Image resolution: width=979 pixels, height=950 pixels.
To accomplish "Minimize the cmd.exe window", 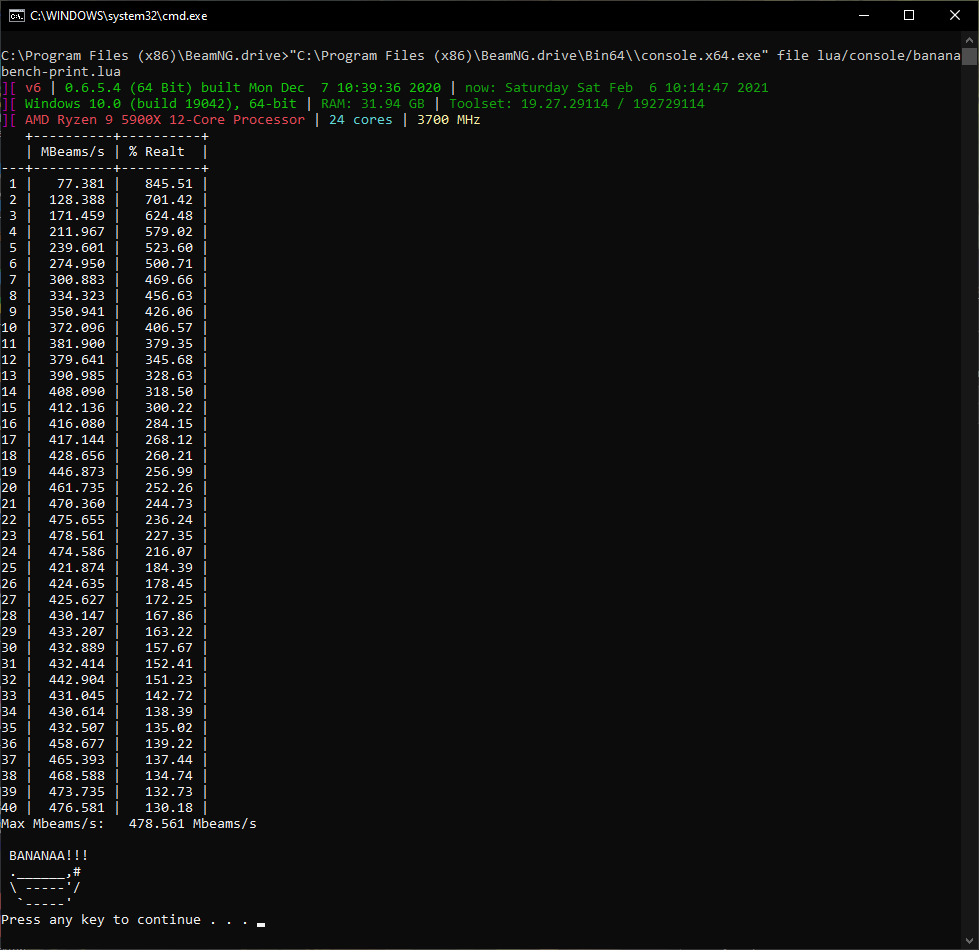I will click(864, 16).
